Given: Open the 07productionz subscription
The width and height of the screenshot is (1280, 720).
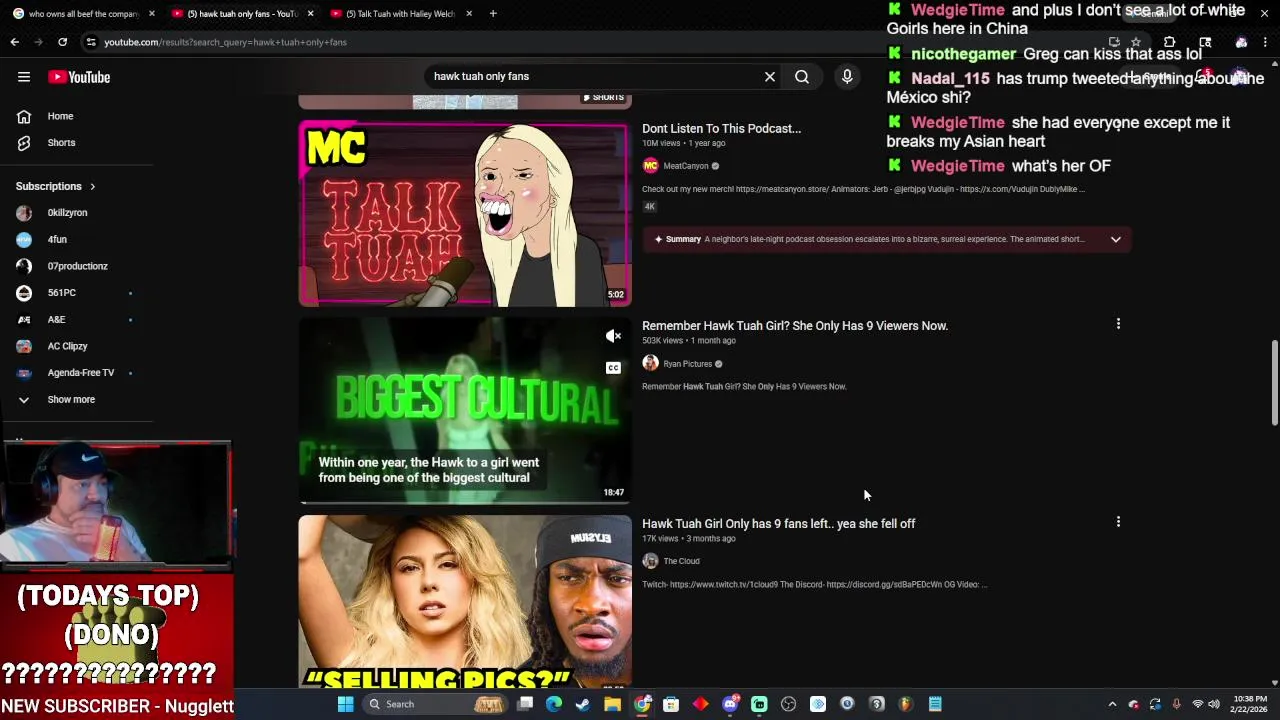Looking at the screenshot, I should point(76,266).
